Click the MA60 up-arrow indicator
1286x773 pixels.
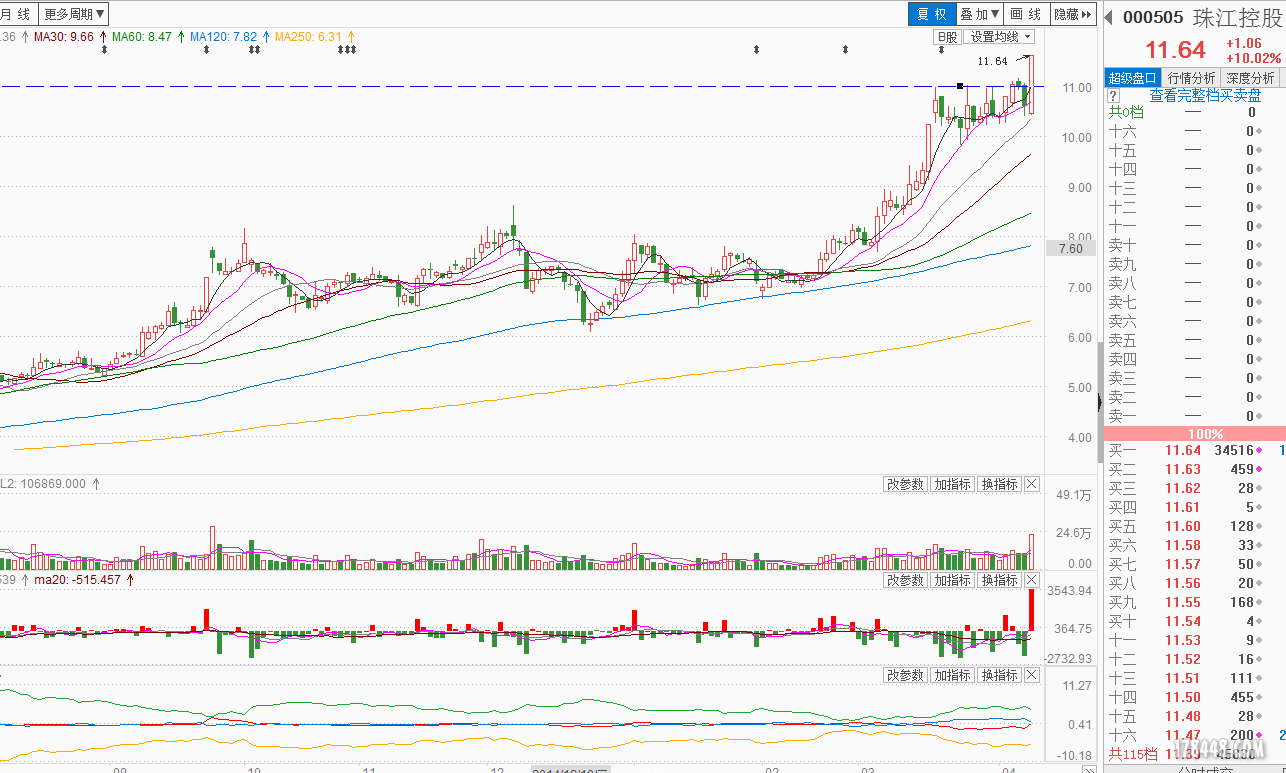[x=179, y=37]
